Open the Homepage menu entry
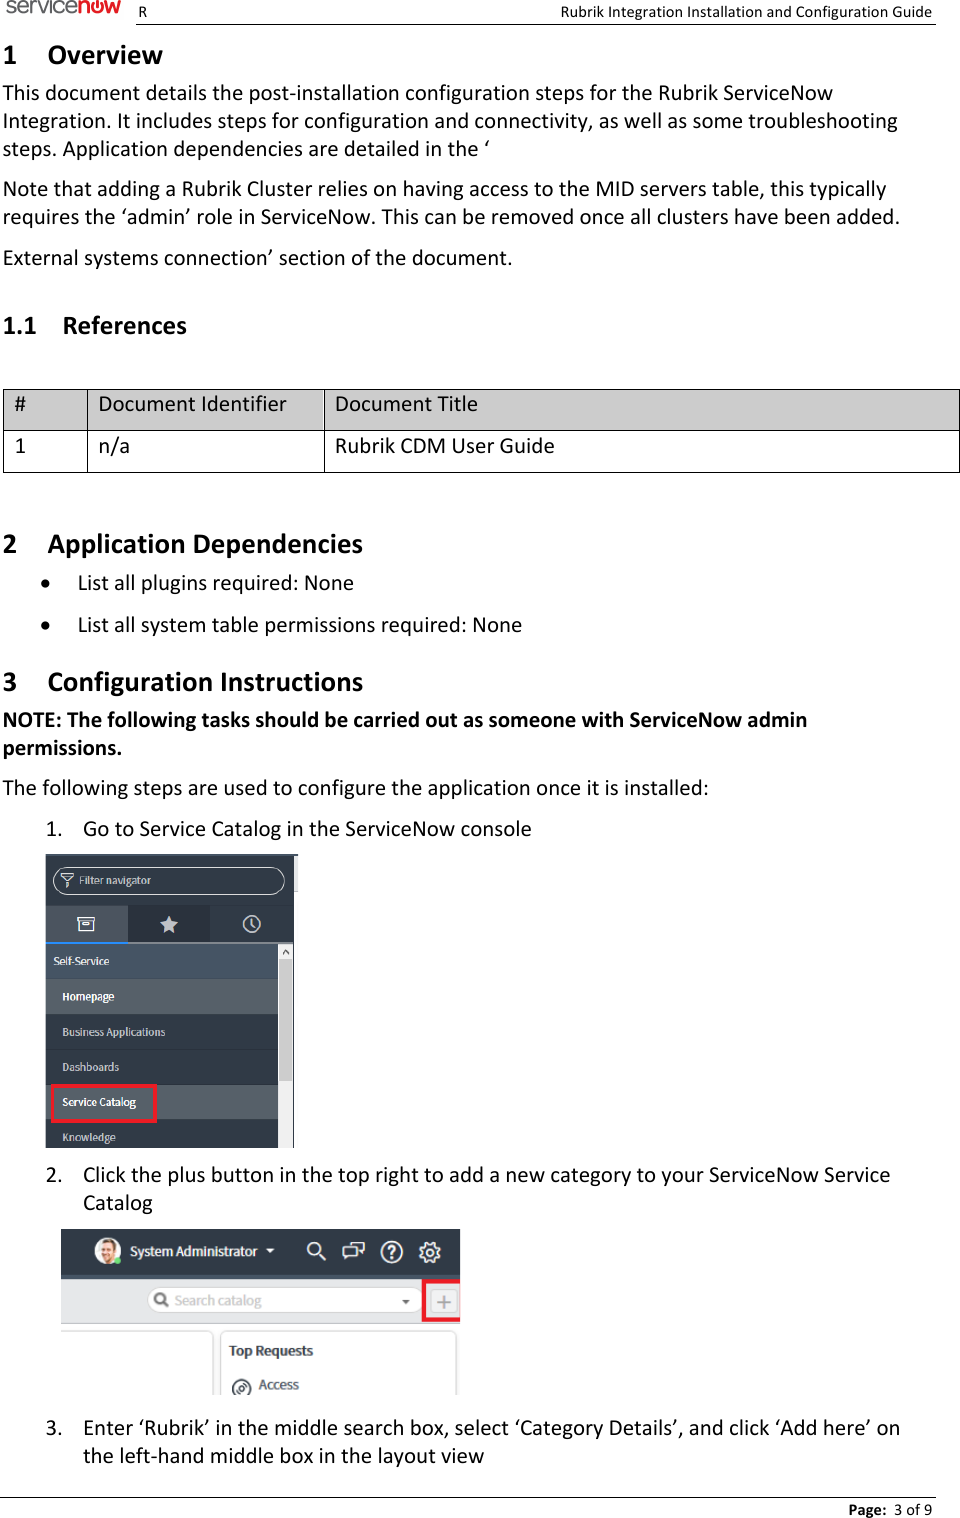Image resolution: width=960 pixels, height=1518 pixels. (89, 996)
